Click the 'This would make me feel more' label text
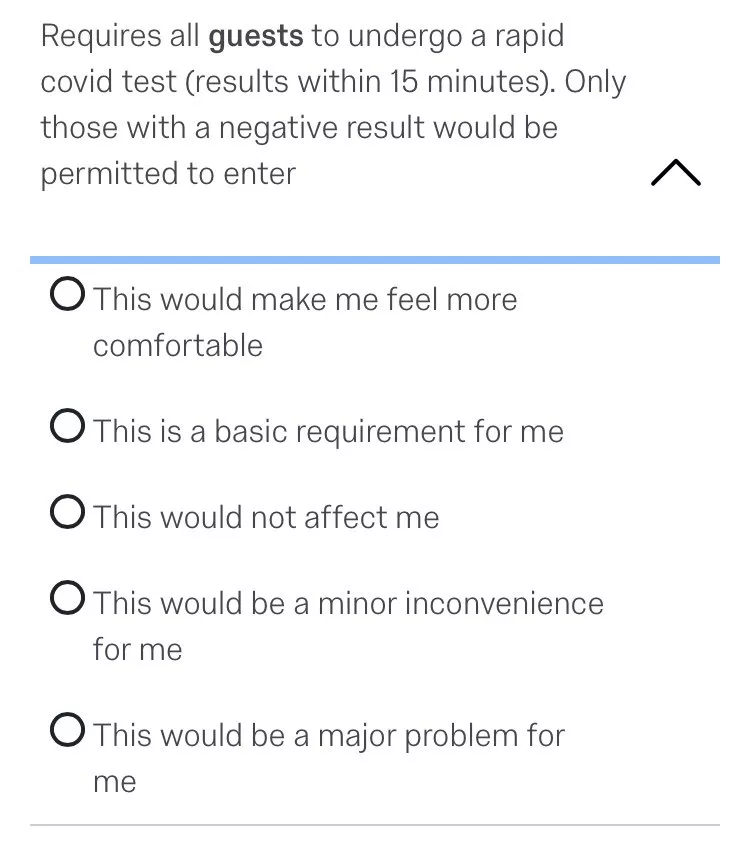 click(x=305, y=299)
